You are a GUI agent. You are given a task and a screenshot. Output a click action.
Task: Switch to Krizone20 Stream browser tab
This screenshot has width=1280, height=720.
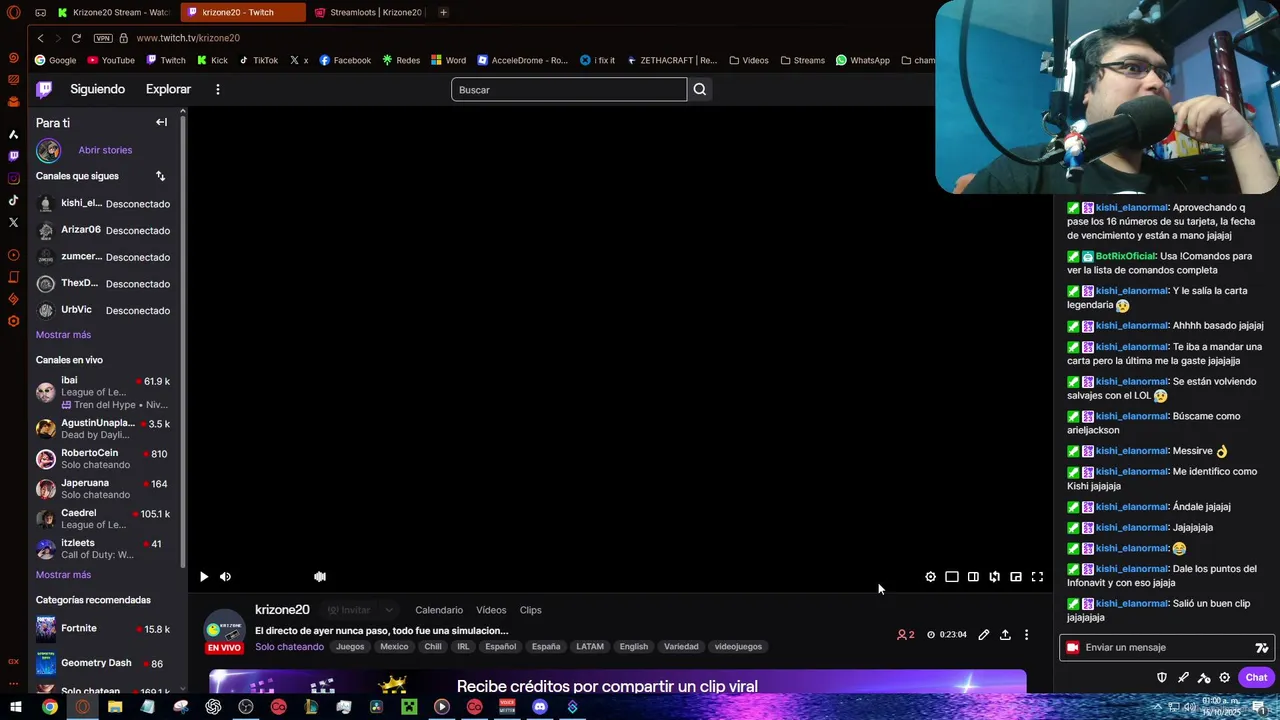click(x=114, y=12)
